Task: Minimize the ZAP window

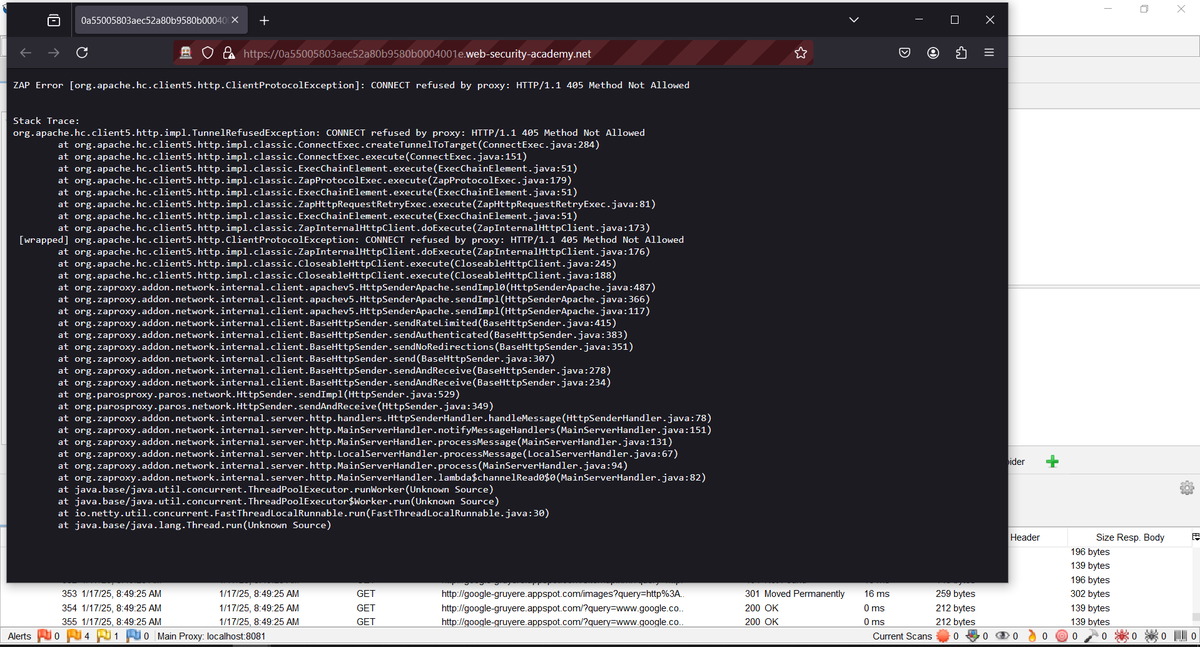Action: click(1109, 8)
